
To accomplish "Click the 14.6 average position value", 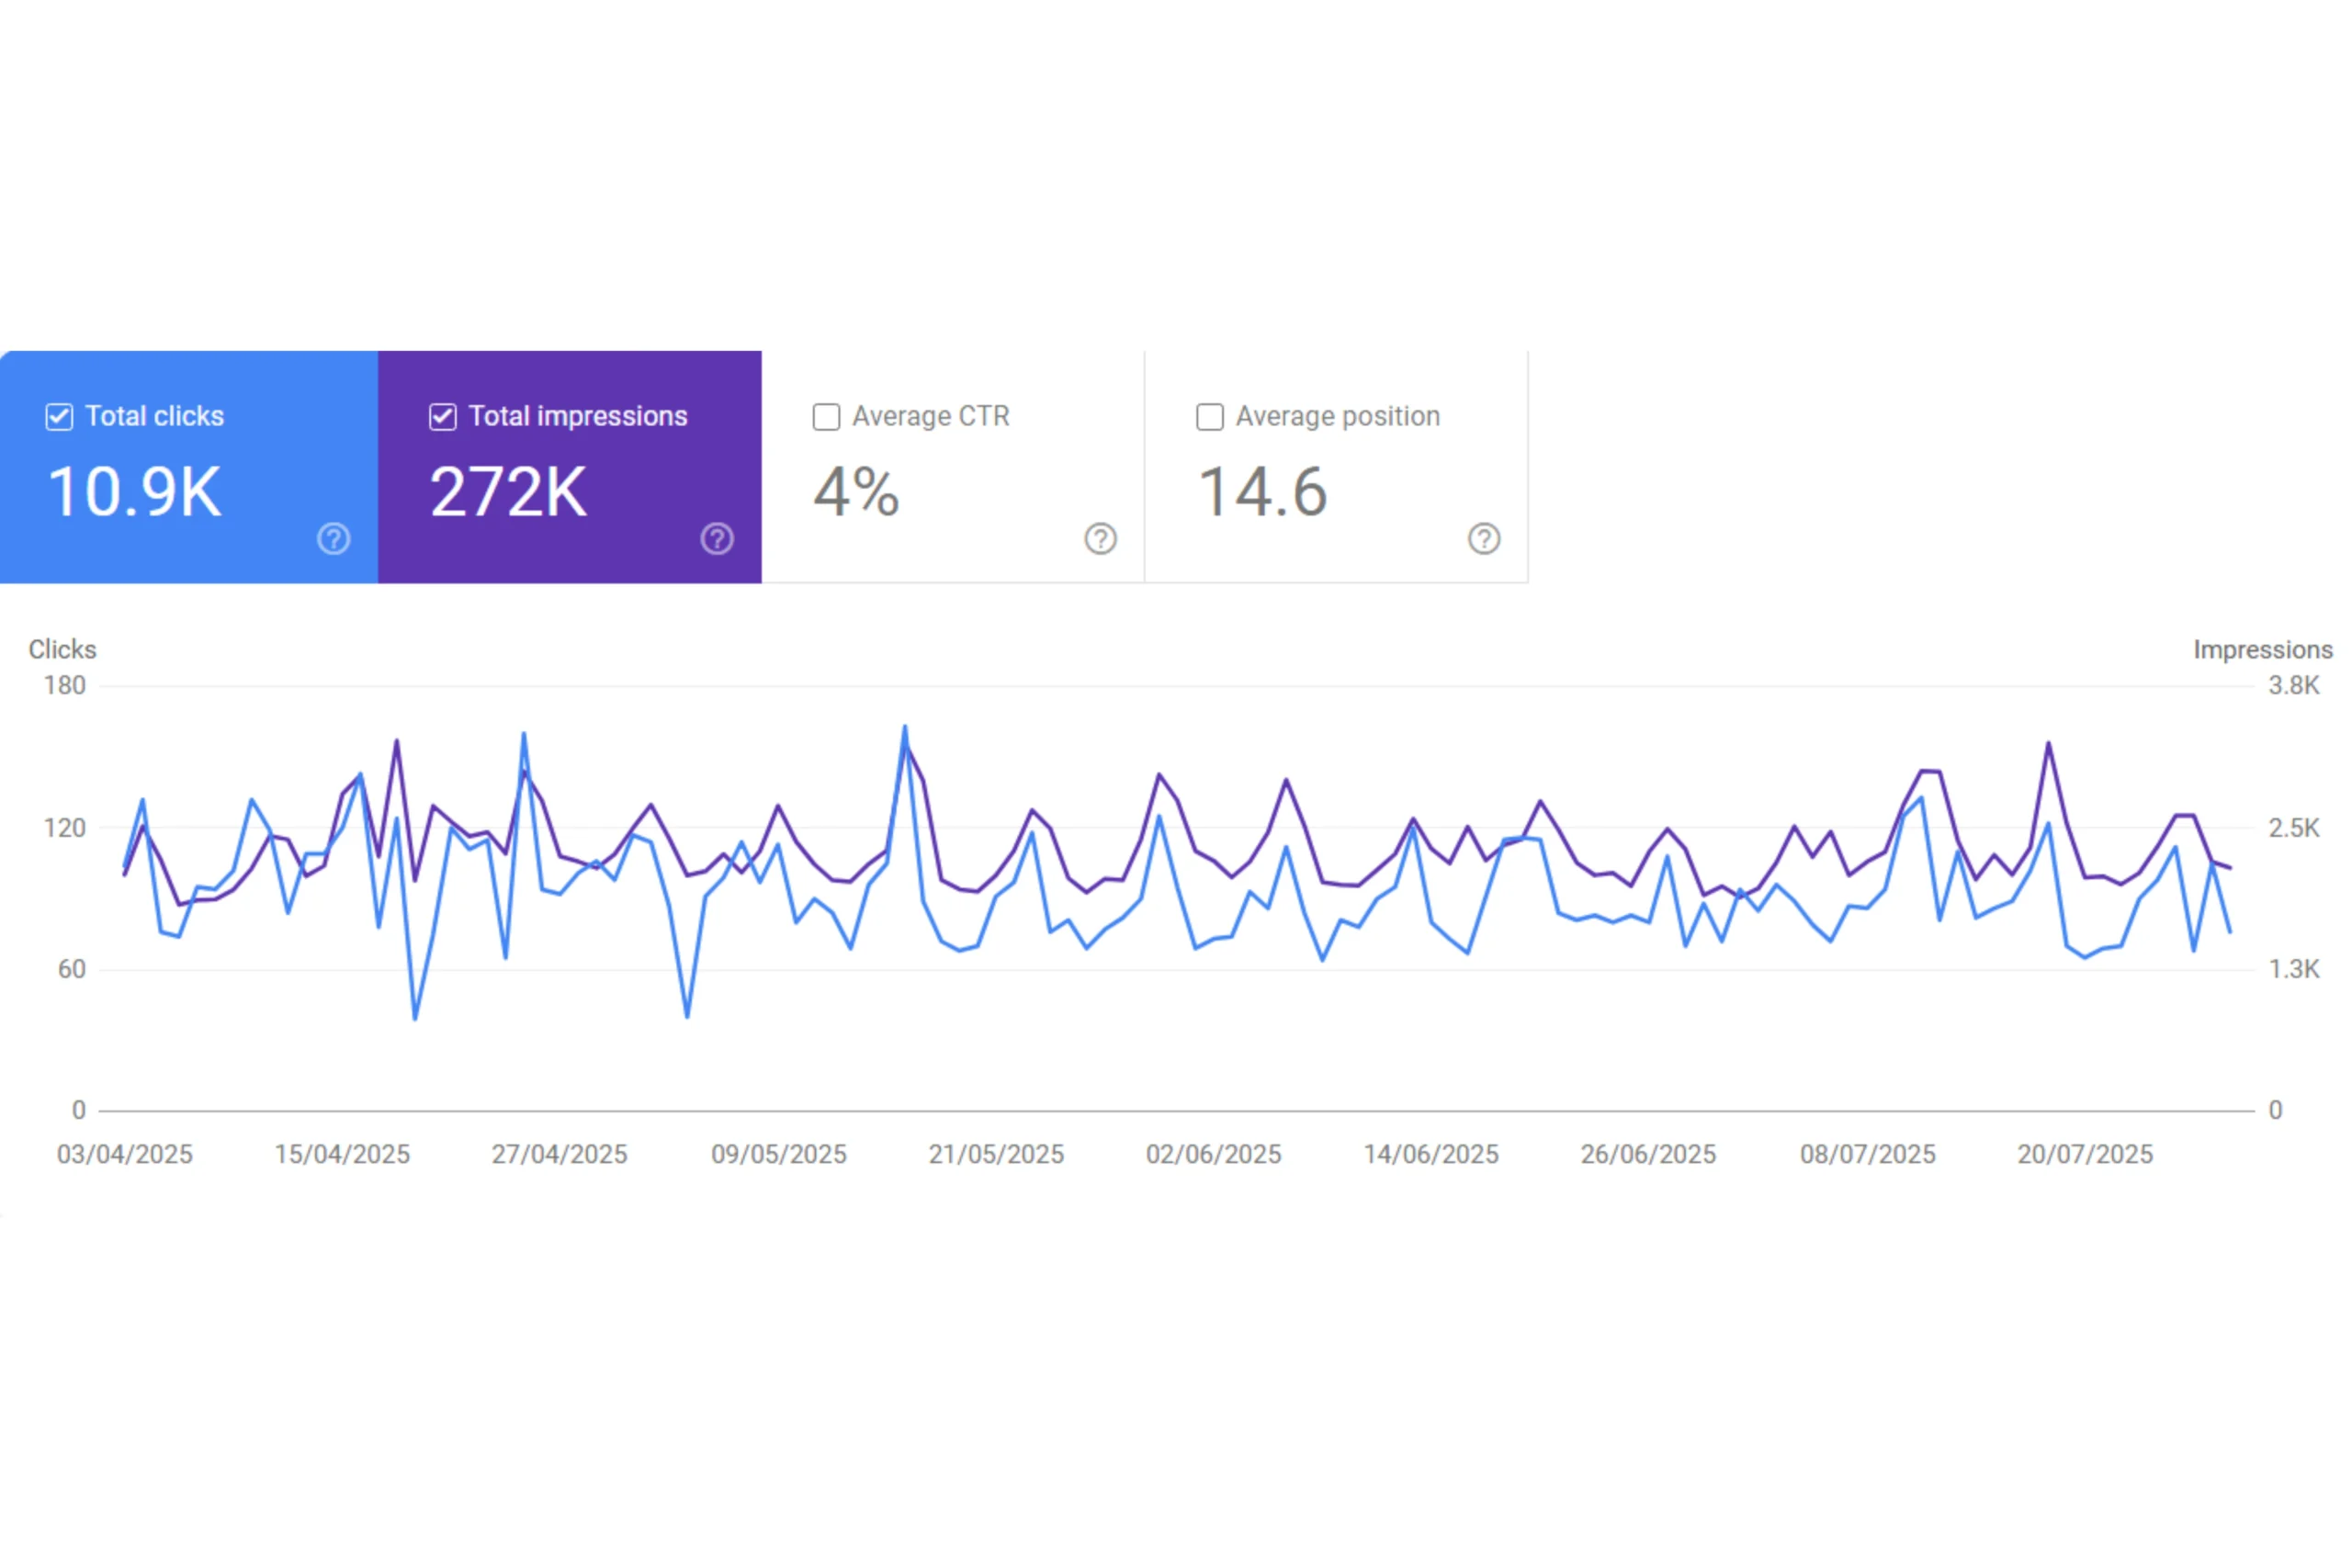I will click(x=1262, y=492).
